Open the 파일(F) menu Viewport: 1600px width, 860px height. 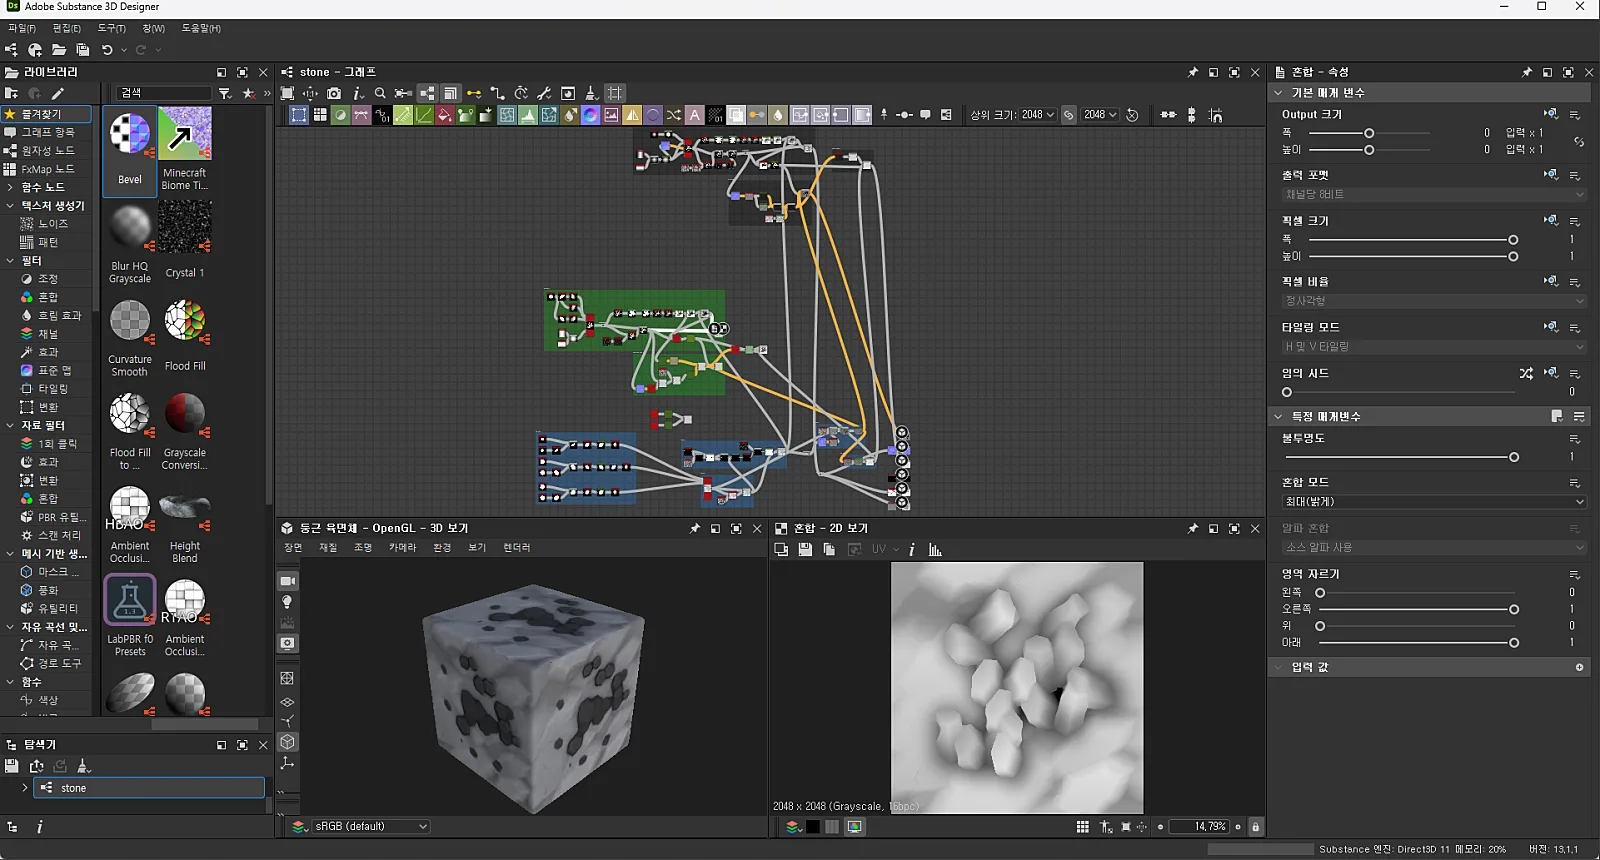[x=22, y=28]
